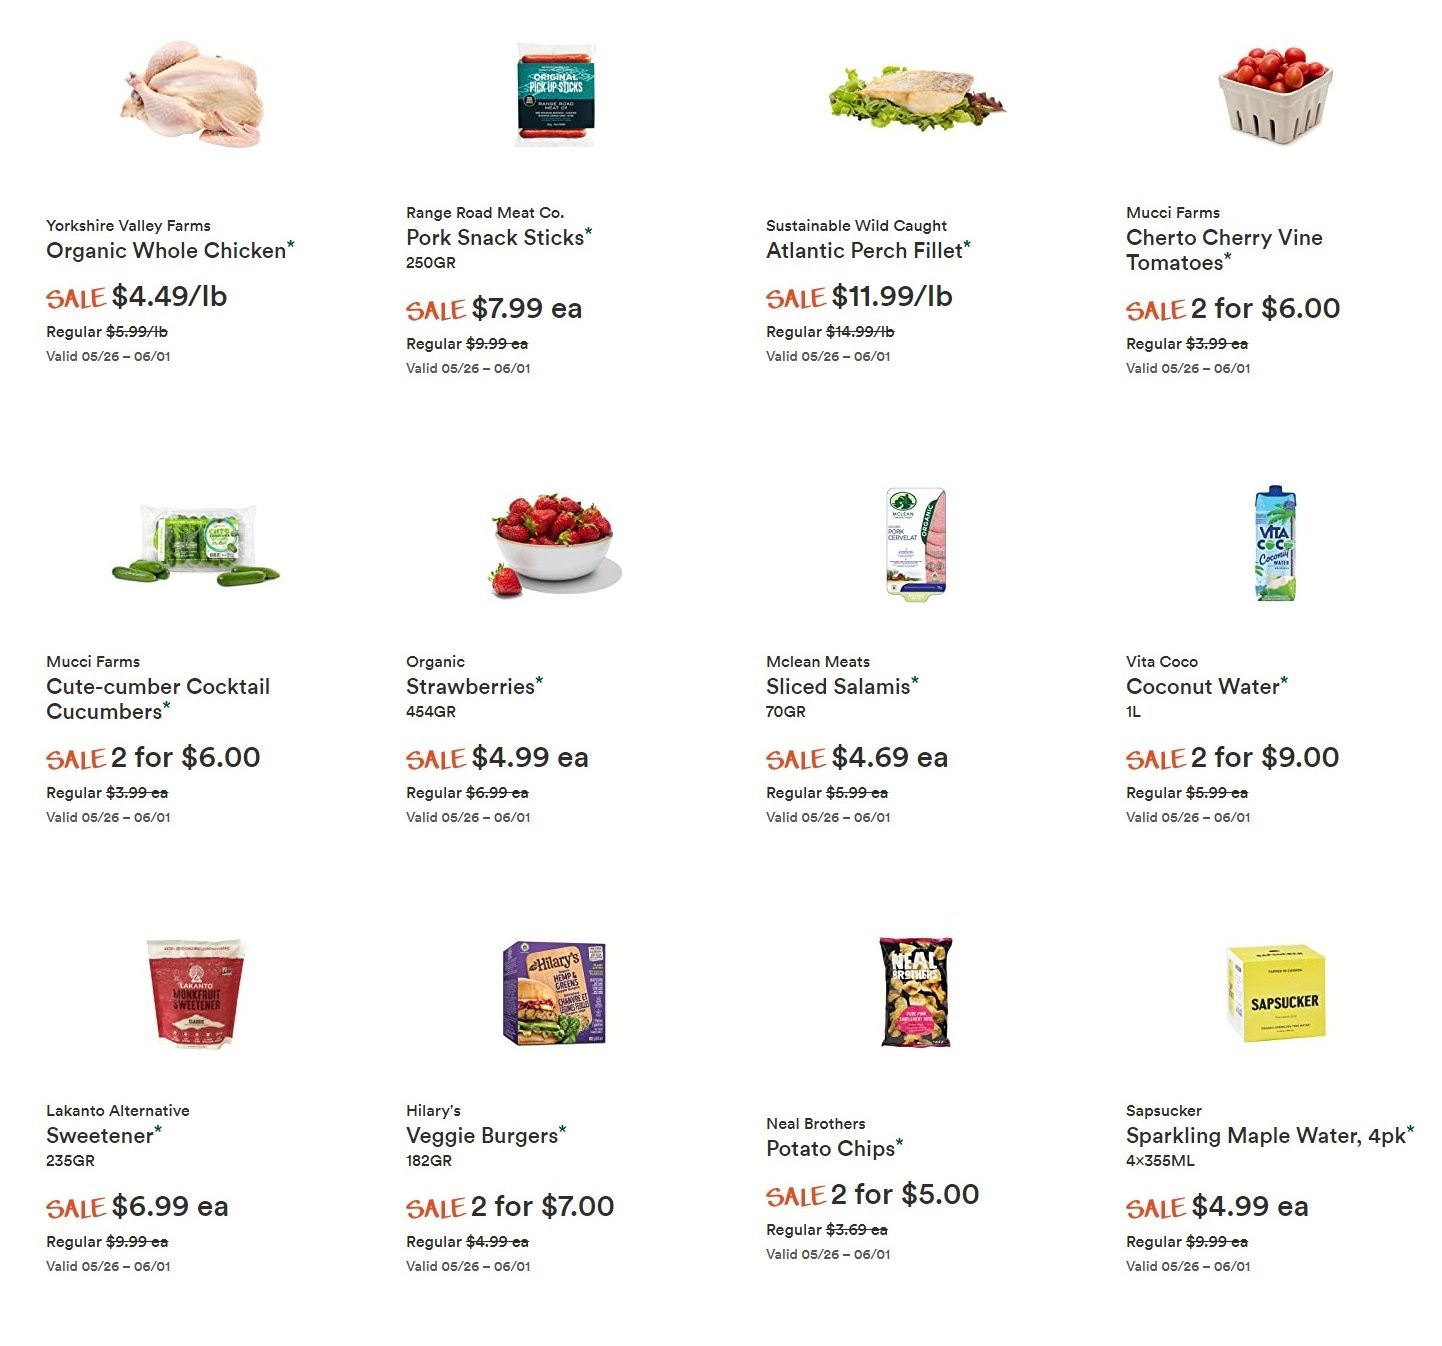Select the Pork Snack Sticks package image
1442x1346 pixels.
tap(555, 94)
